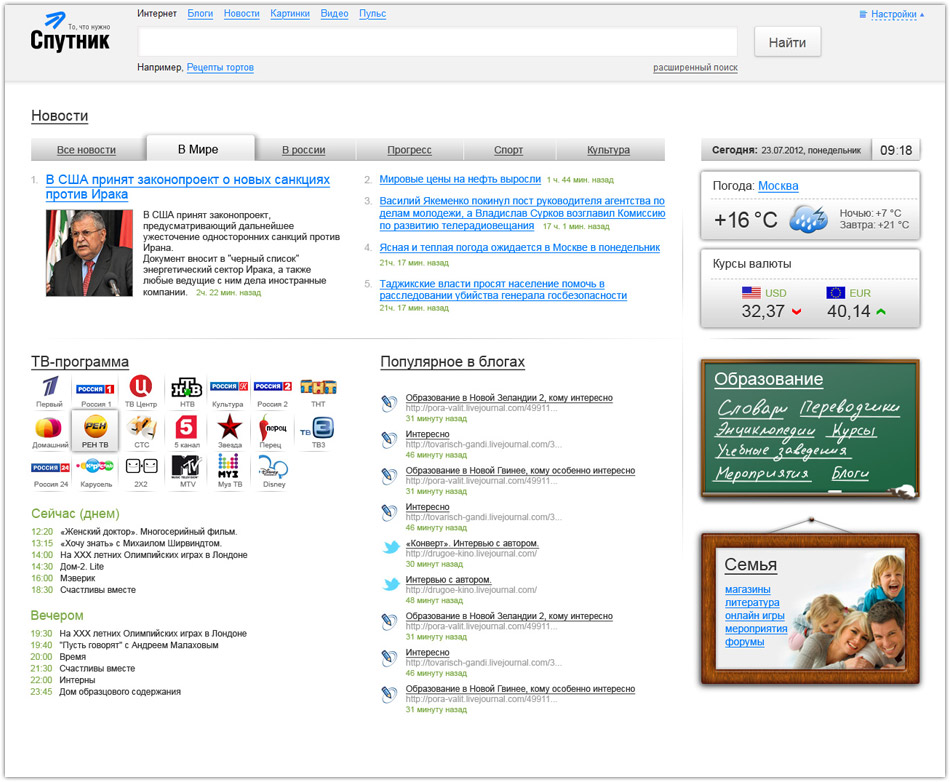Click example query Рецепты тортов
This screenshot has width=950, height=782.
click(x=220, y=67)
